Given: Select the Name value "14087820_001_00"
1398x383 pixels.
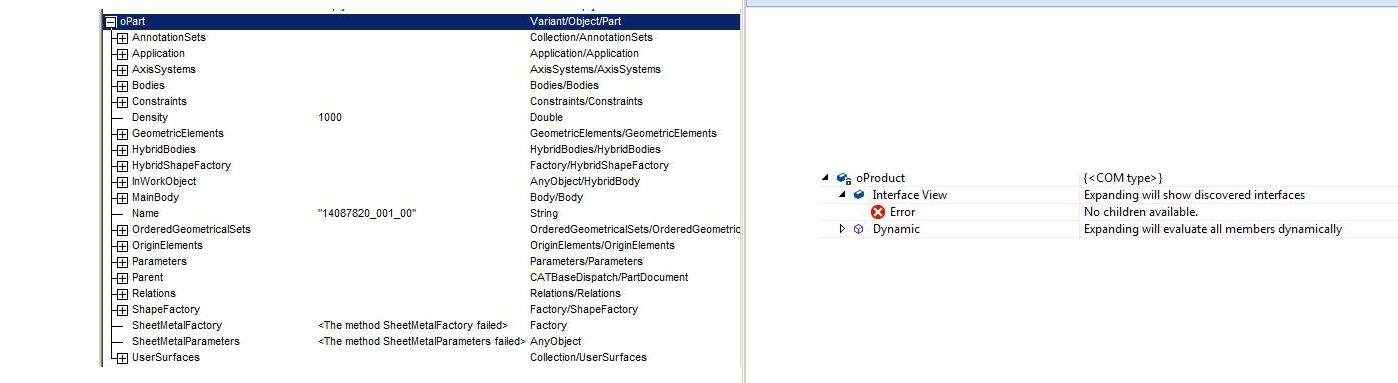Looking at the screenshot, I should 366,213.
